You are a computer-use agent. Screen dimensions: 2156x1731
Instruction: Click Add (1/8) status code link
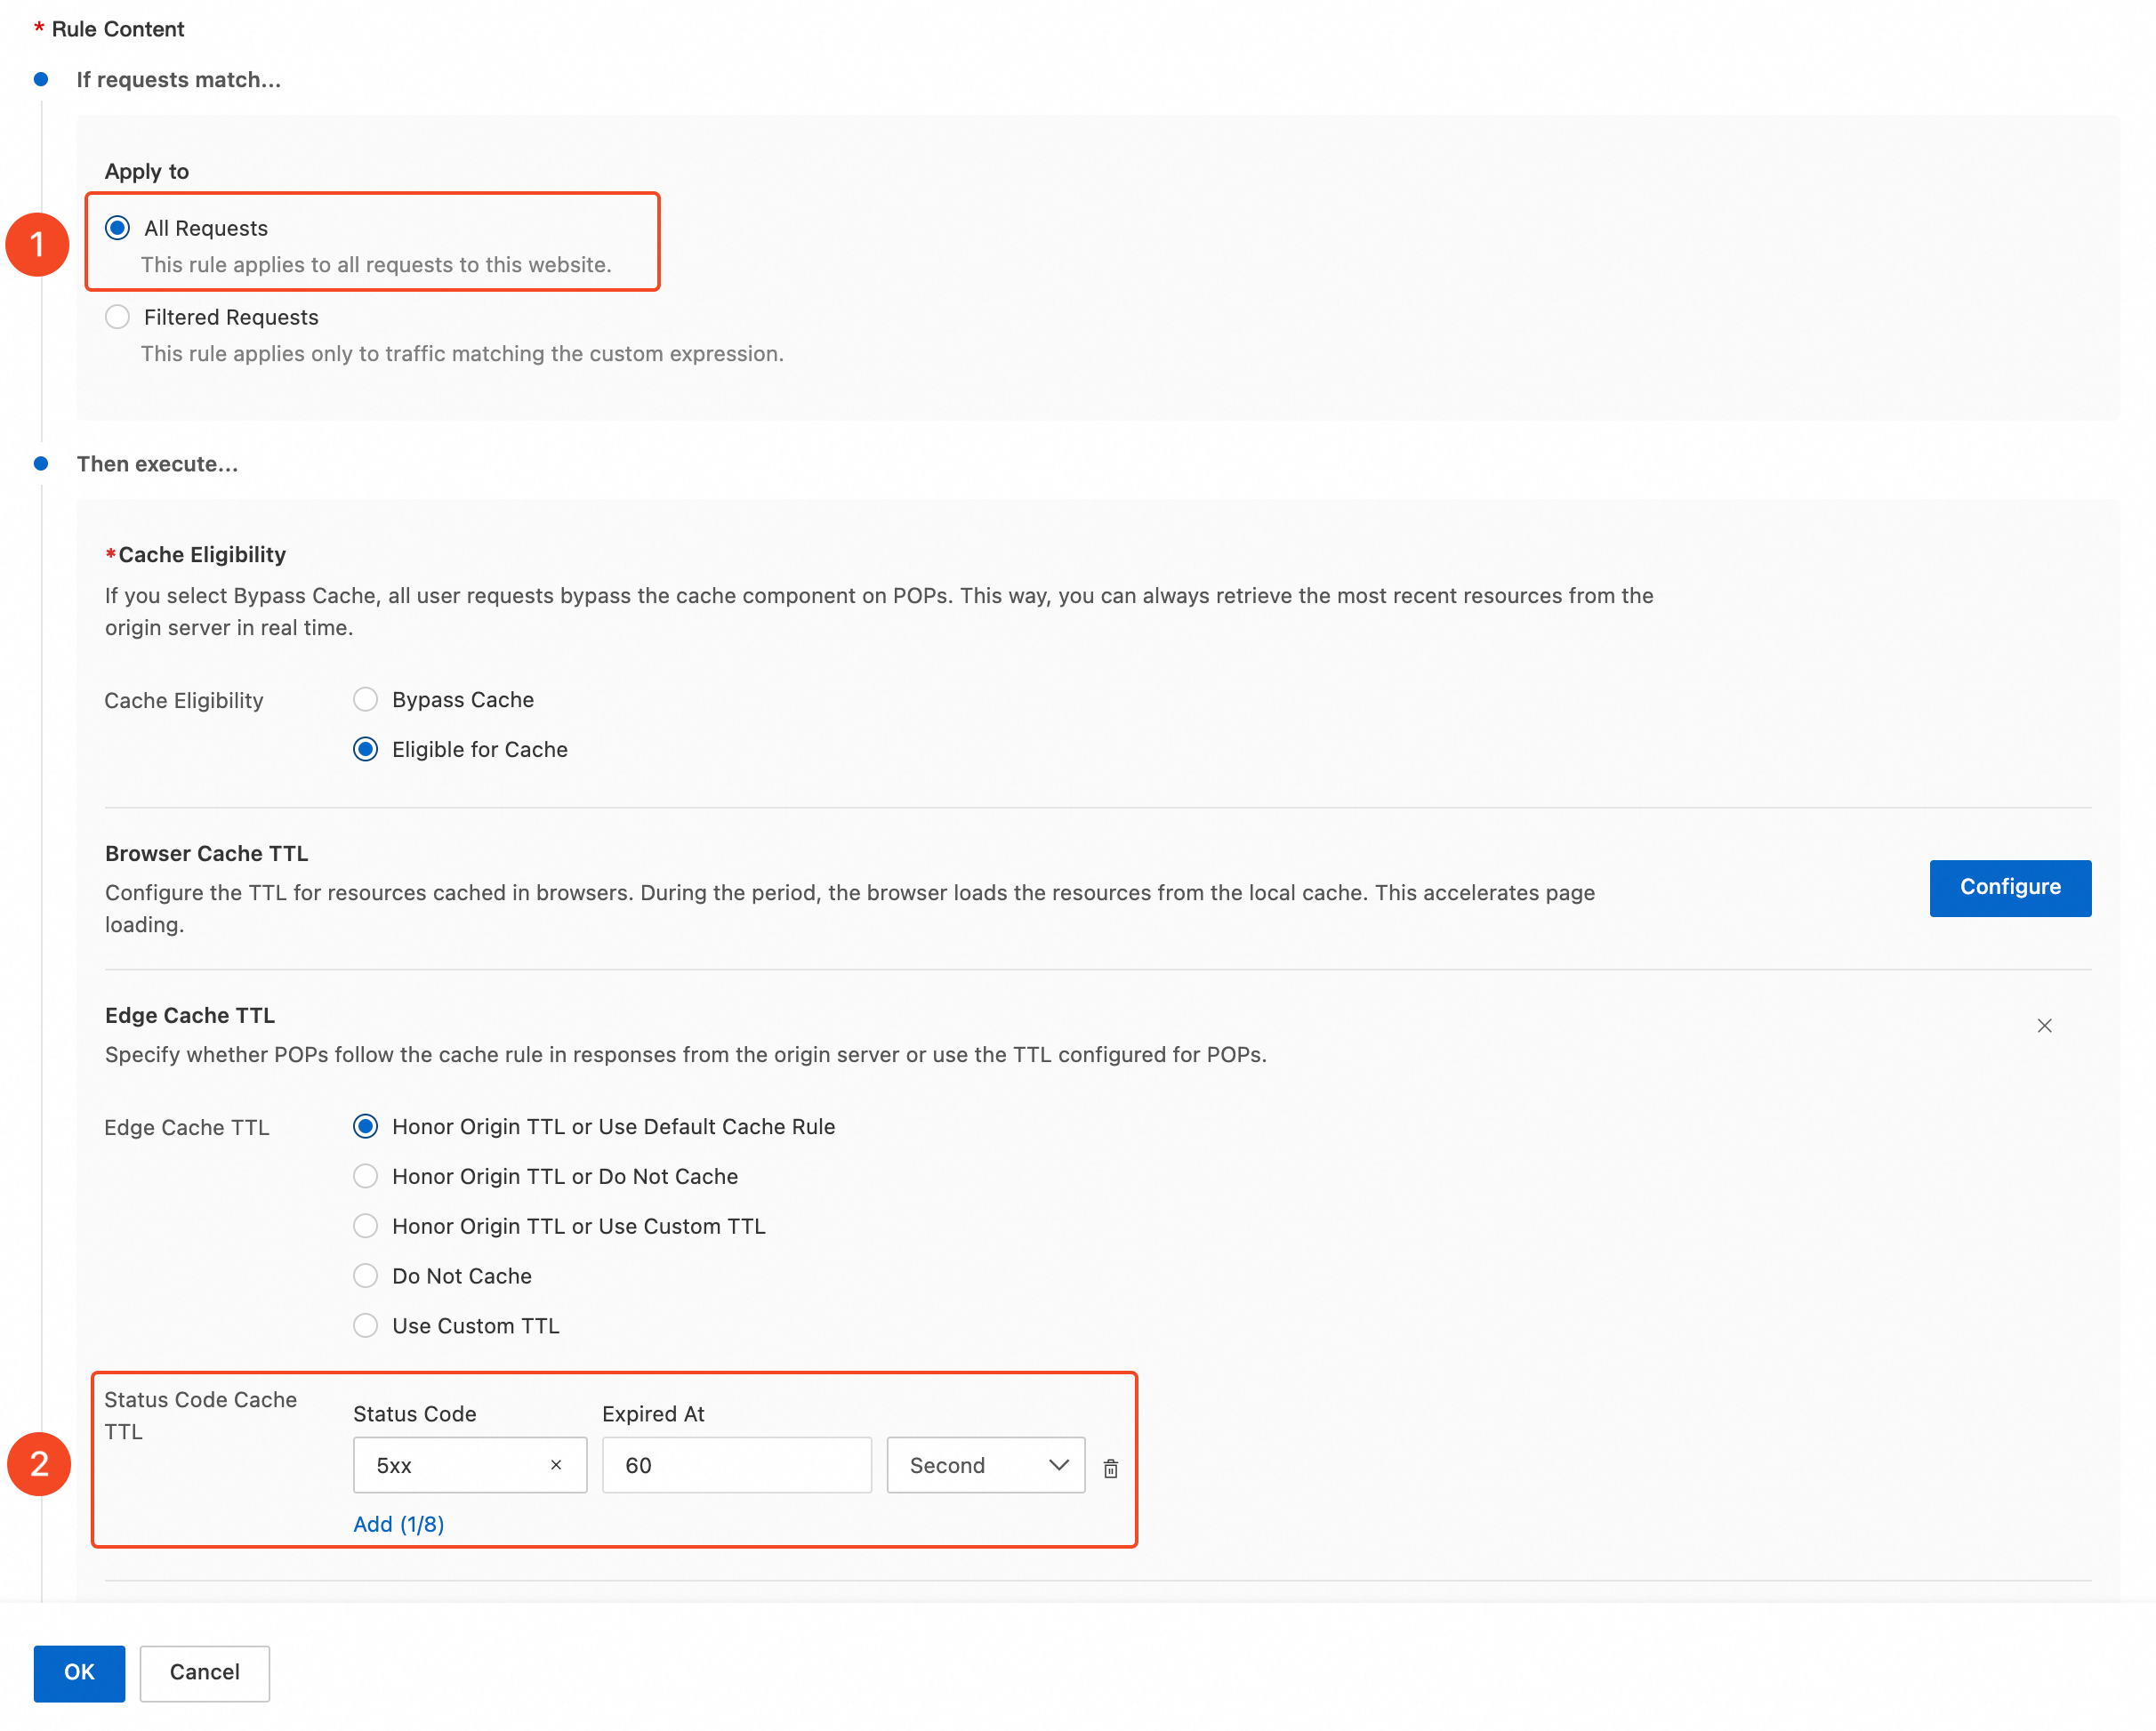398,1524
